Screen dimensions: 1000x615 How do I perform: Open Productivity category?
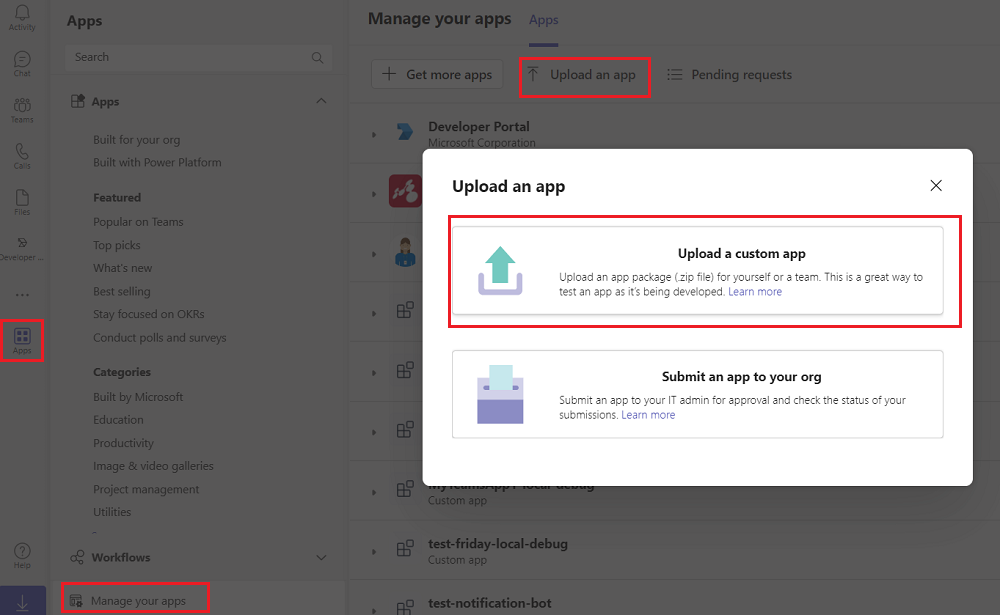(123, 443)
